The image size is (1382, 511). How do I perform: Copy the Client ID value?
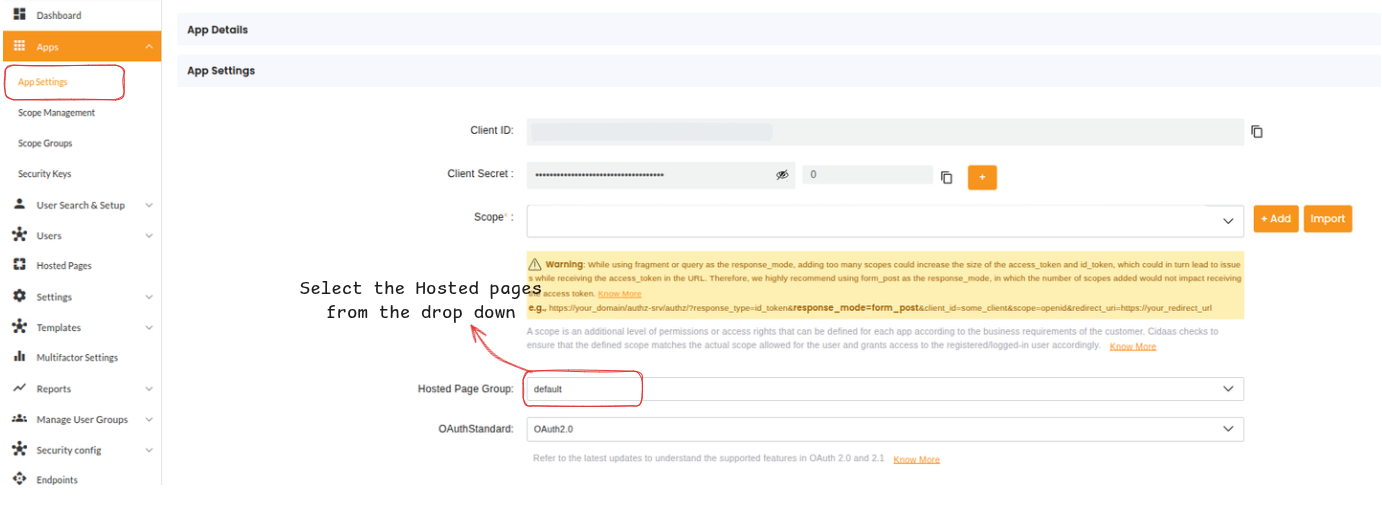(x=1257, y=131)
